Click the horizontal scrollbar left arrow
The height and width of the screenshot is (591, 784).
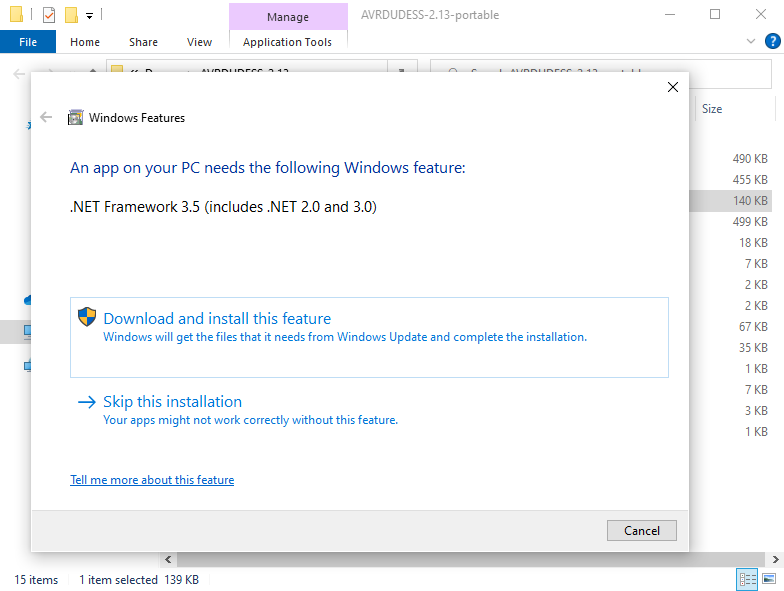168,559
